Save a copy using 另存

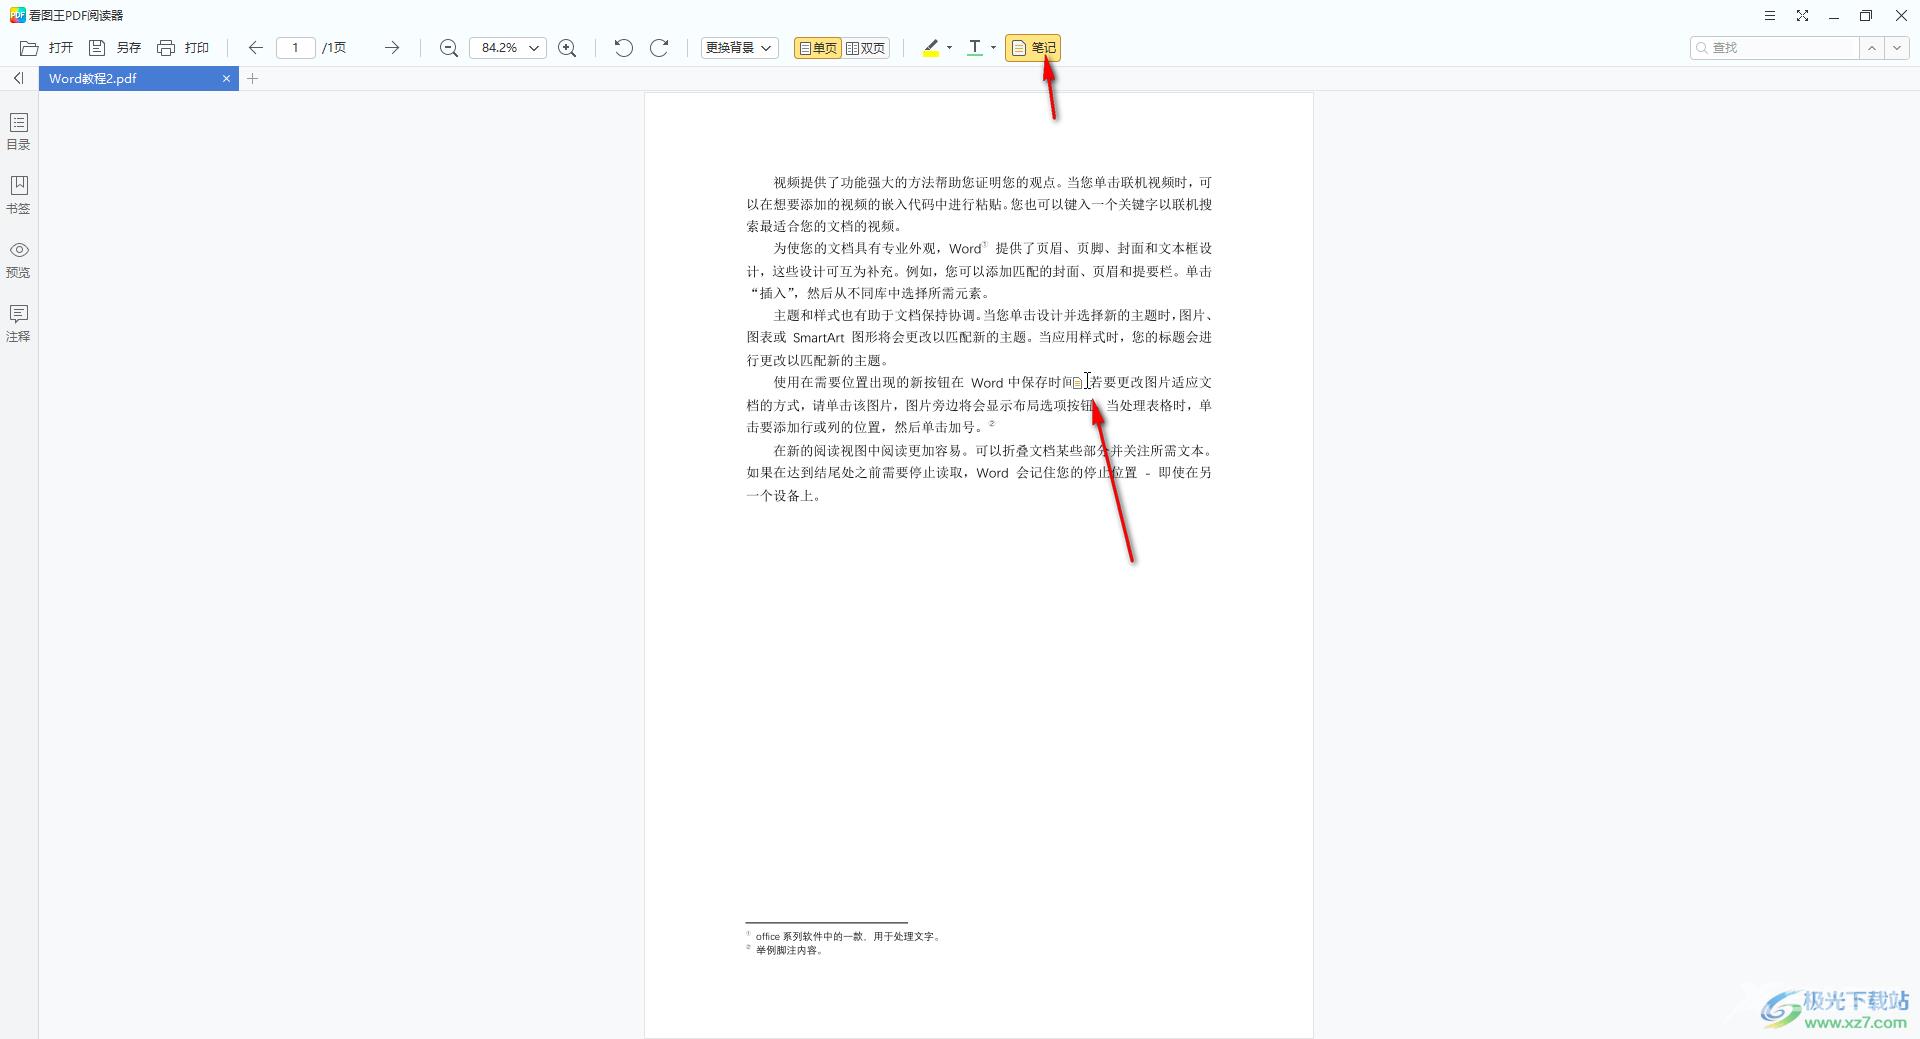click(115, 48)
